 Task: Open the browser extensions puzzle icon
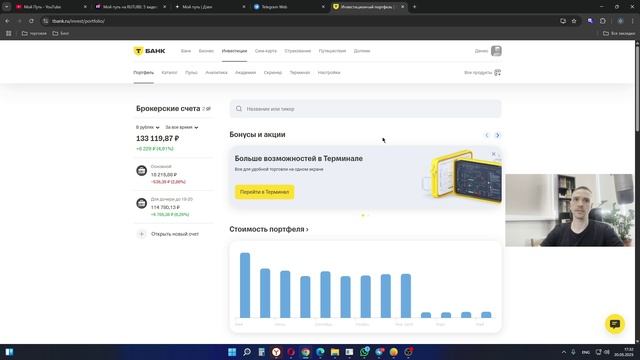[x=603, y=21]
